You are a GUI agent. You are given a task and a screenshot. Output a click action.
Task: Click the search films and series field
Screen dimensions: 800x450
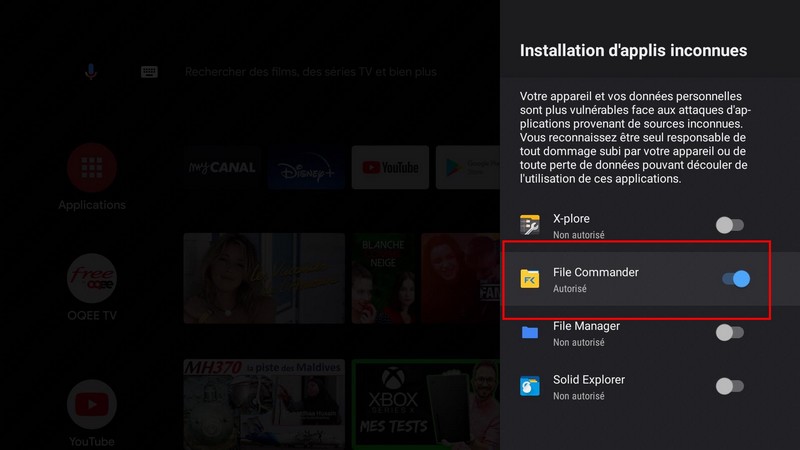310,72
